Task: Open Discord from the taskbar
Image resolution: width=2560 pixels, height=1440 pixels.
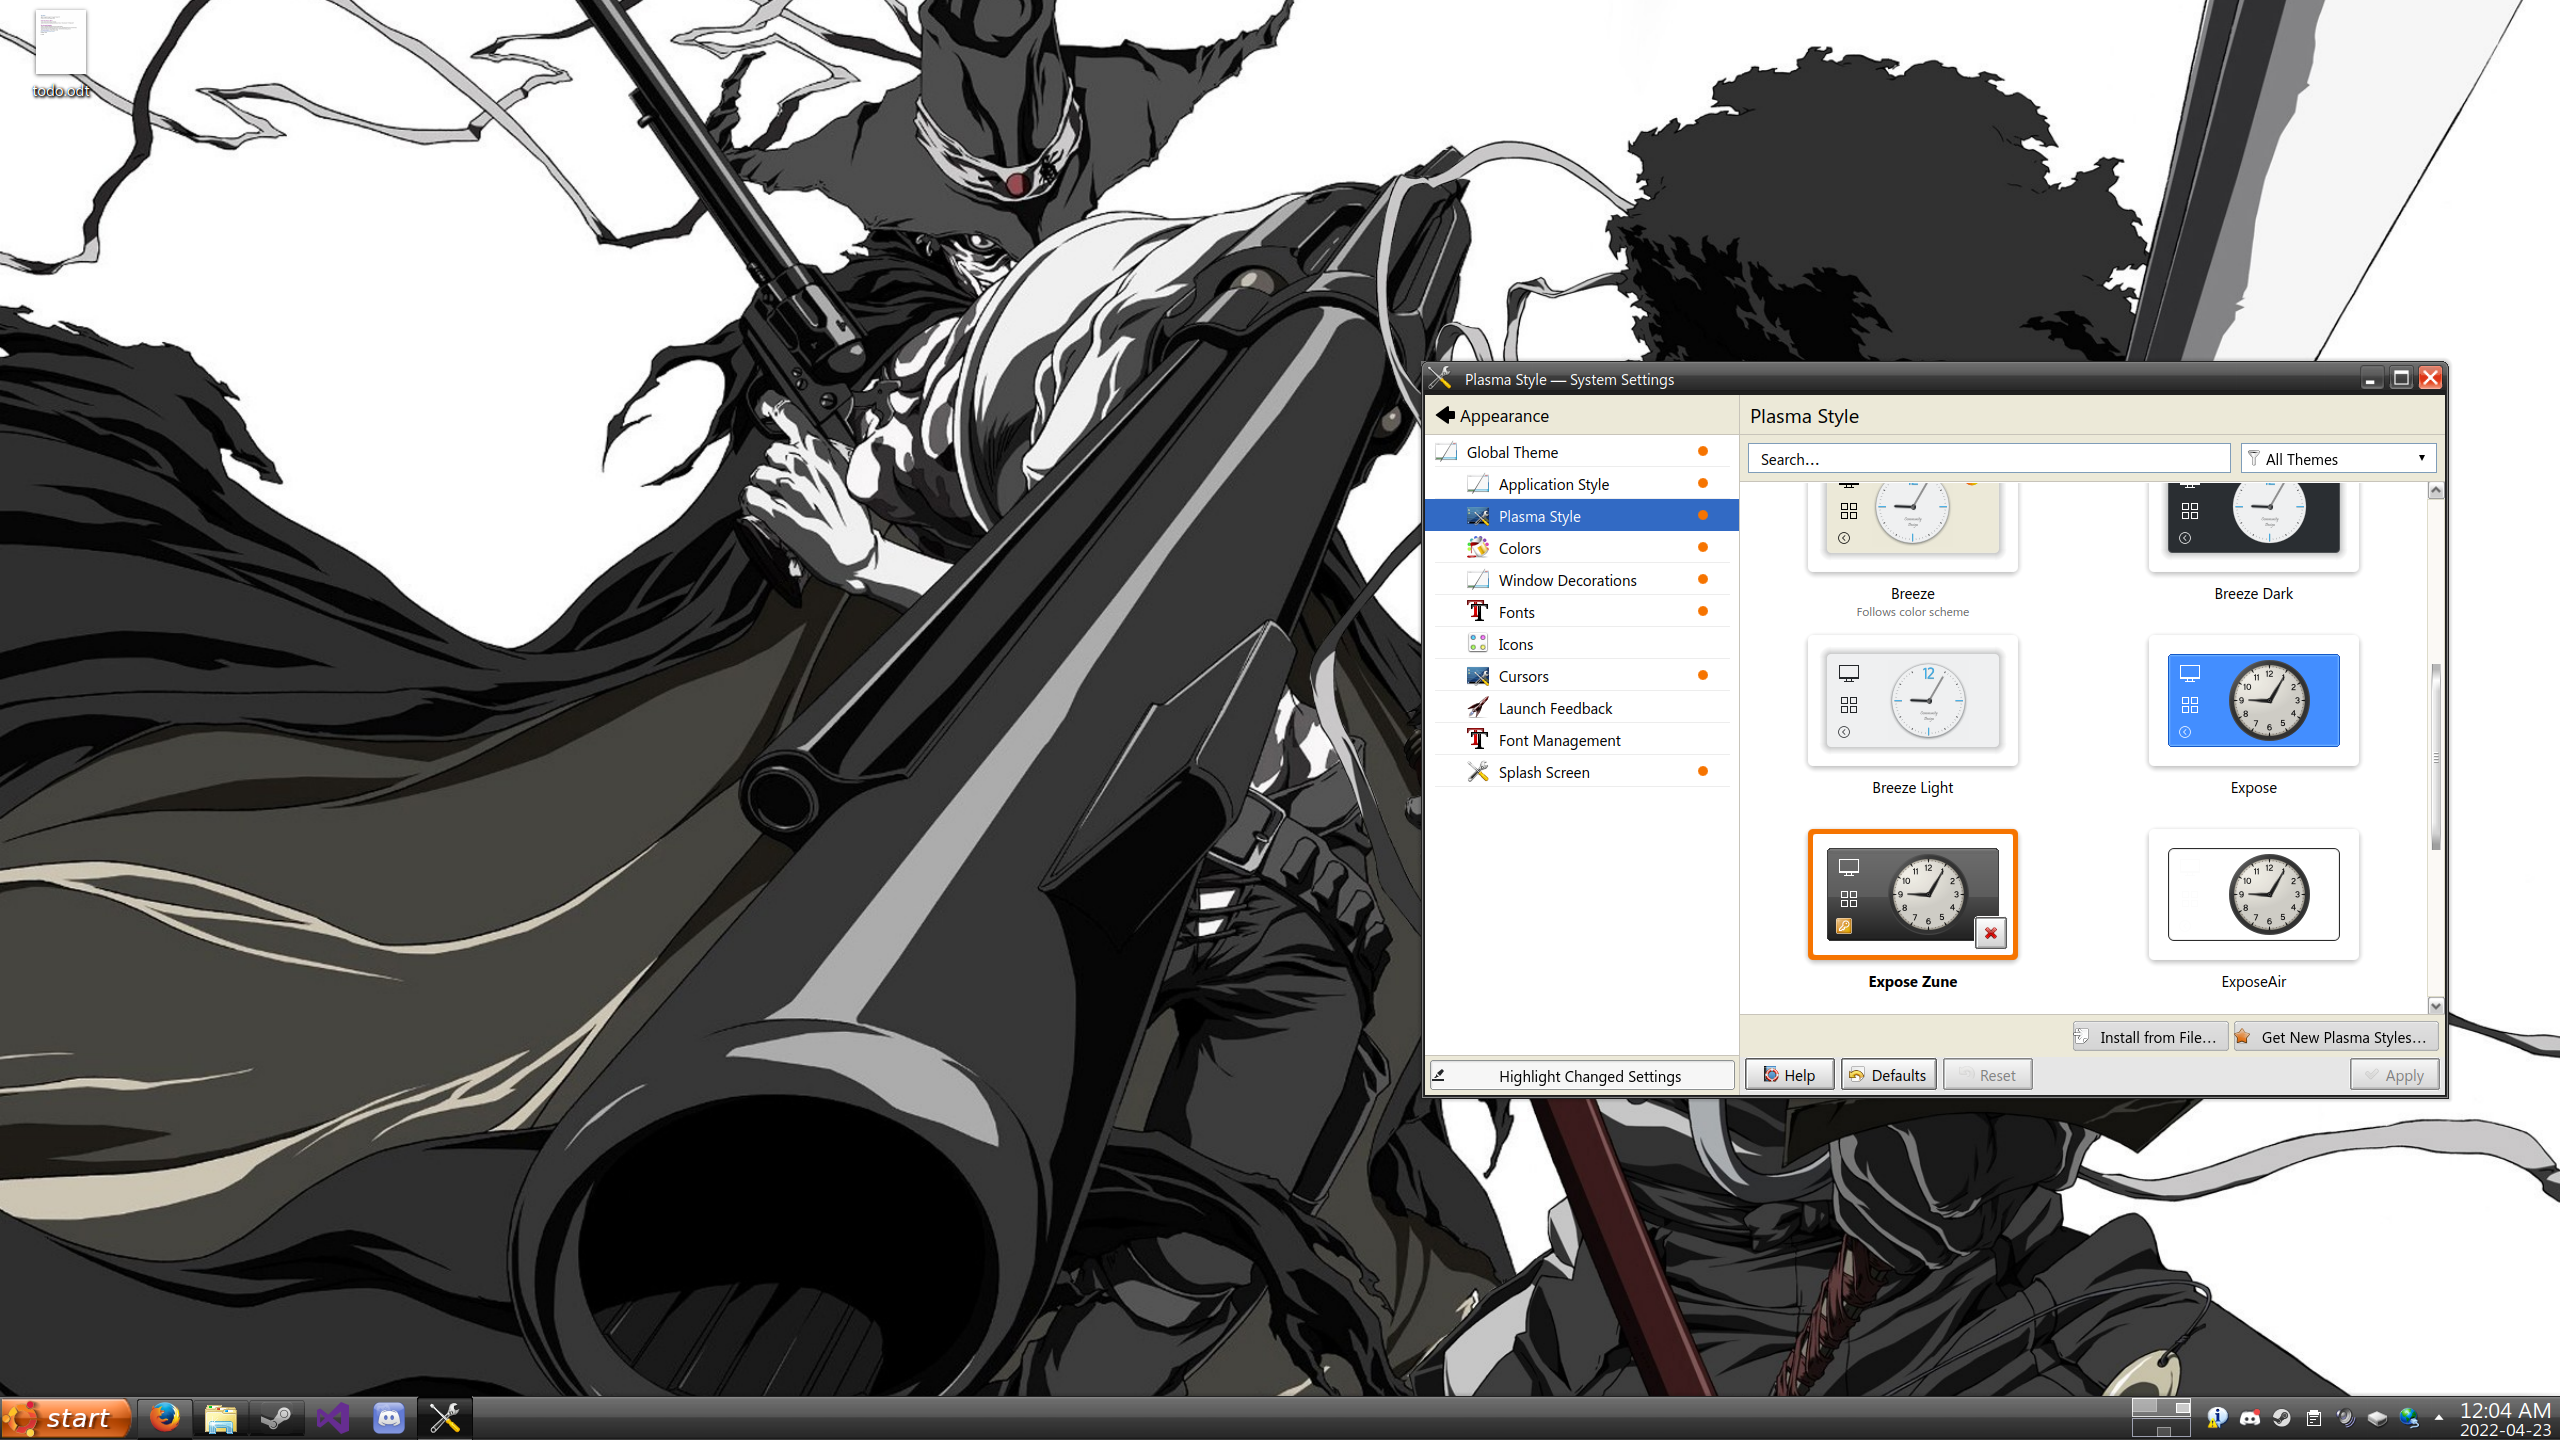Action: (389, 1418)
